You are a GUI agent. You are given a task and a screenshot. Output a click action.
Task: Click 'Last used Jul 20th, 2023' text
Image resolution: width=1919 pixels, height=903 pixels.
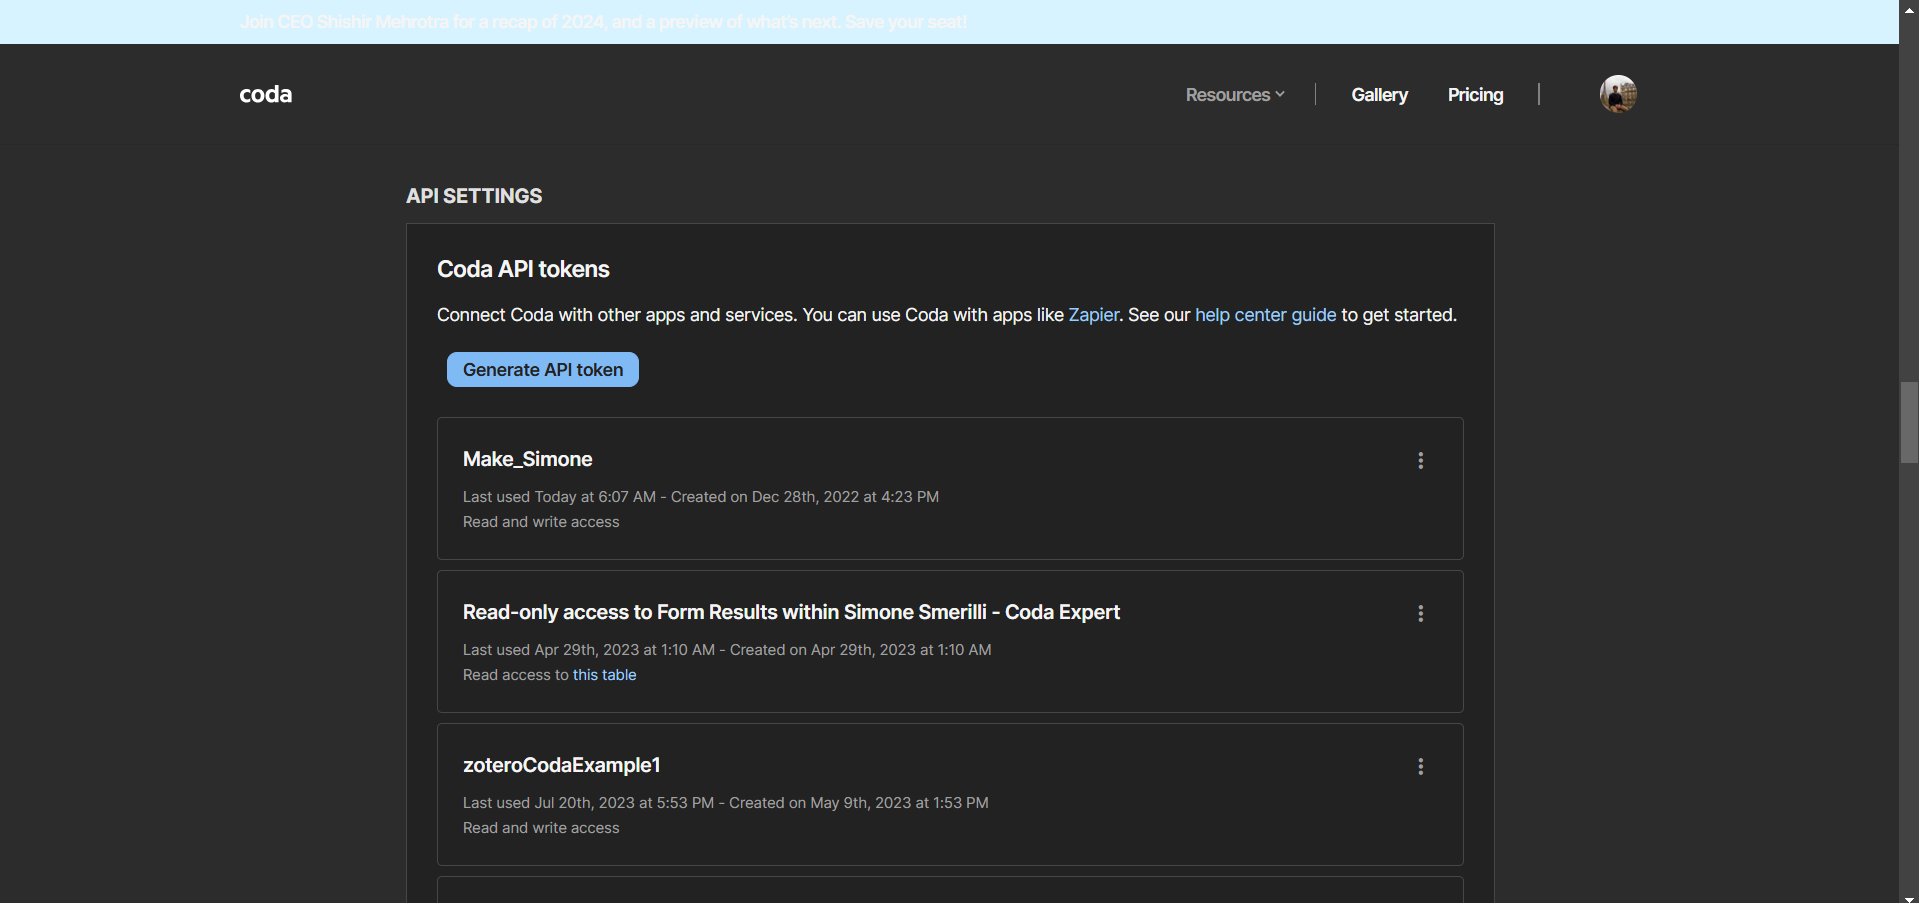[588, 803]
